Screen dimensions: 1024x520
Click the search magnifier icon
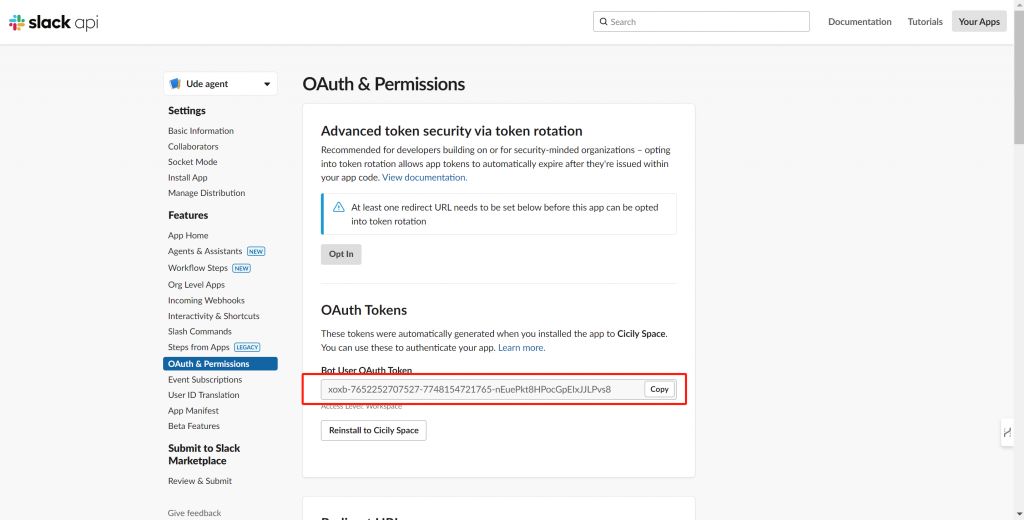[603, 22]
